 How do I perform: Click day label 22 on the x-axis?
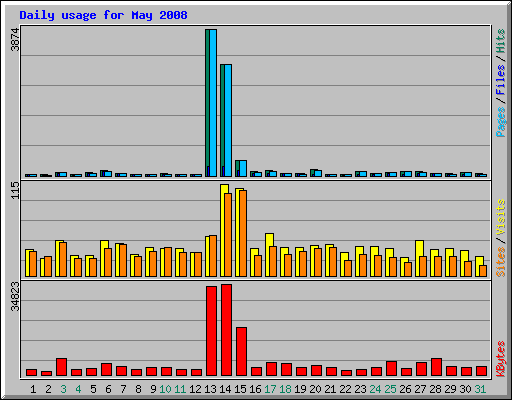coord(345,389)
